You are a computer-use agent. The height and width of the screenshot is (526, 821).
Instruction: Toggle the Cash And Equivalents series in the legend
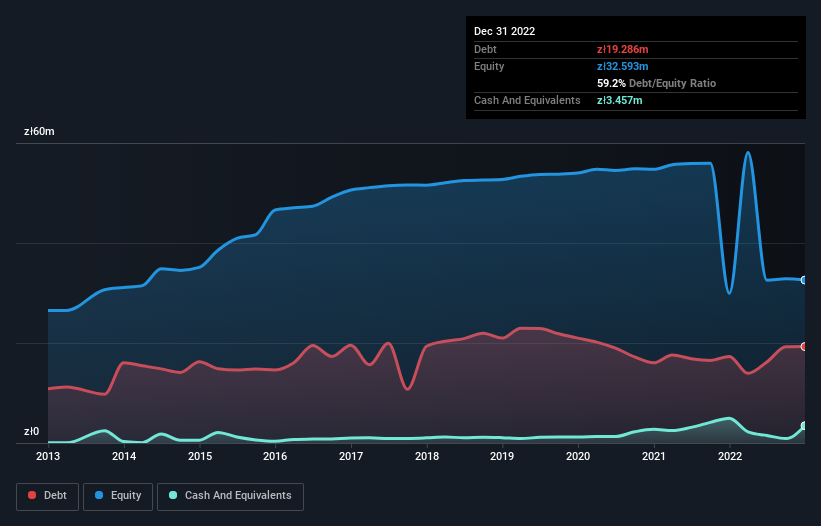[230, 496]
